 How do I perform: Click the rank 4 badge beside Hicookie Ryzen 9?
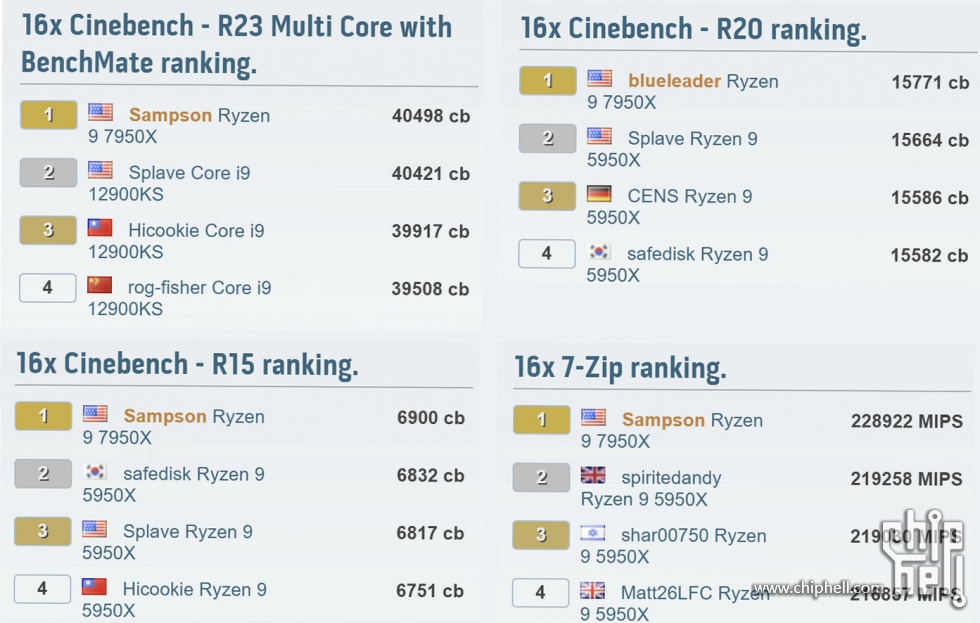tap(42, 589)
